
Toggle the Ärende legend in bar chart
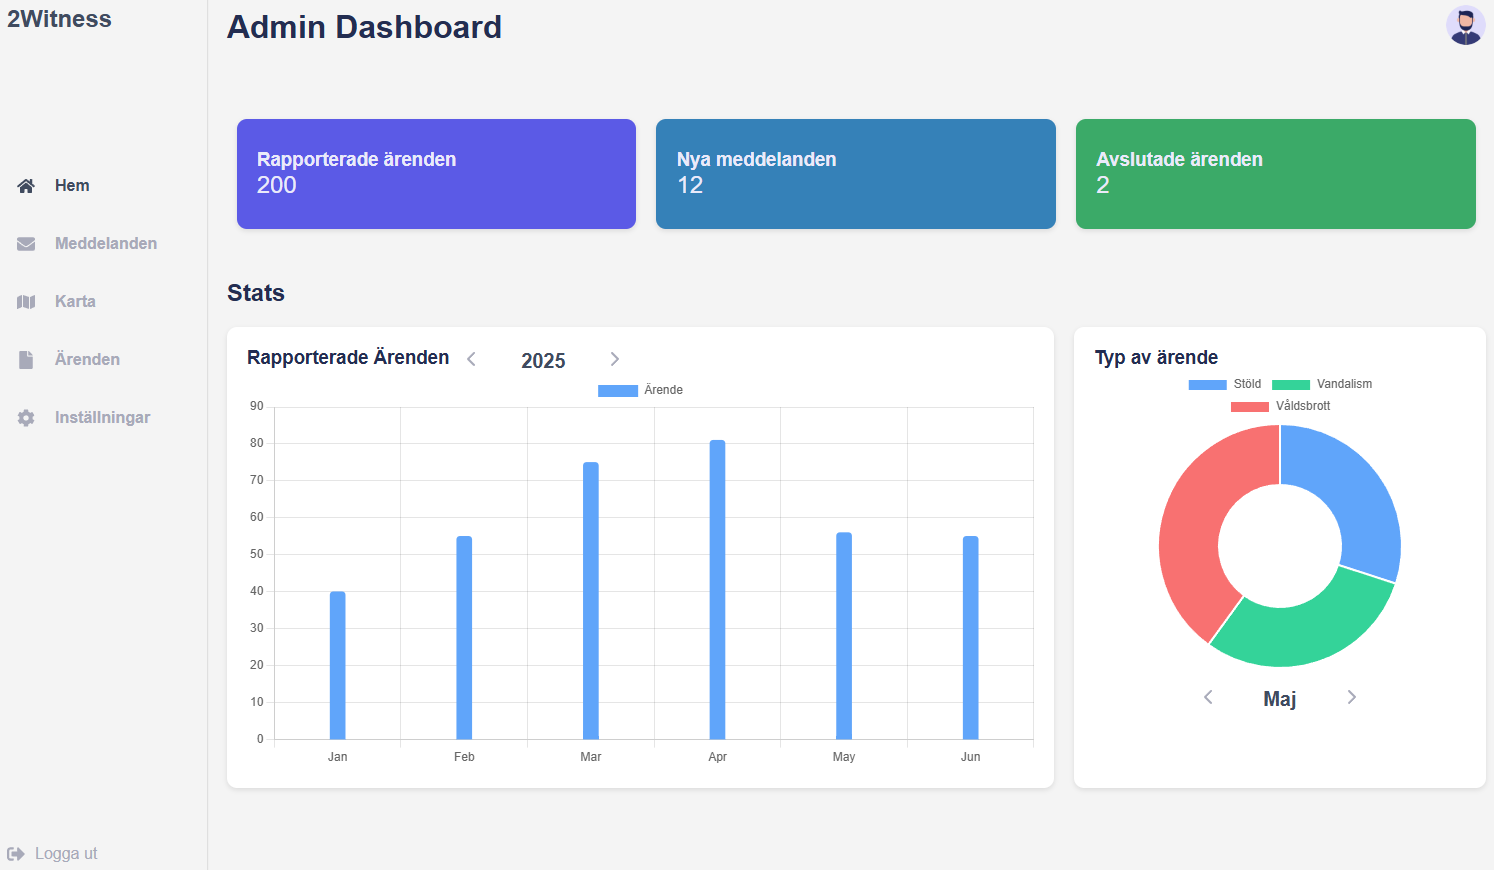(x=640, y=390)
